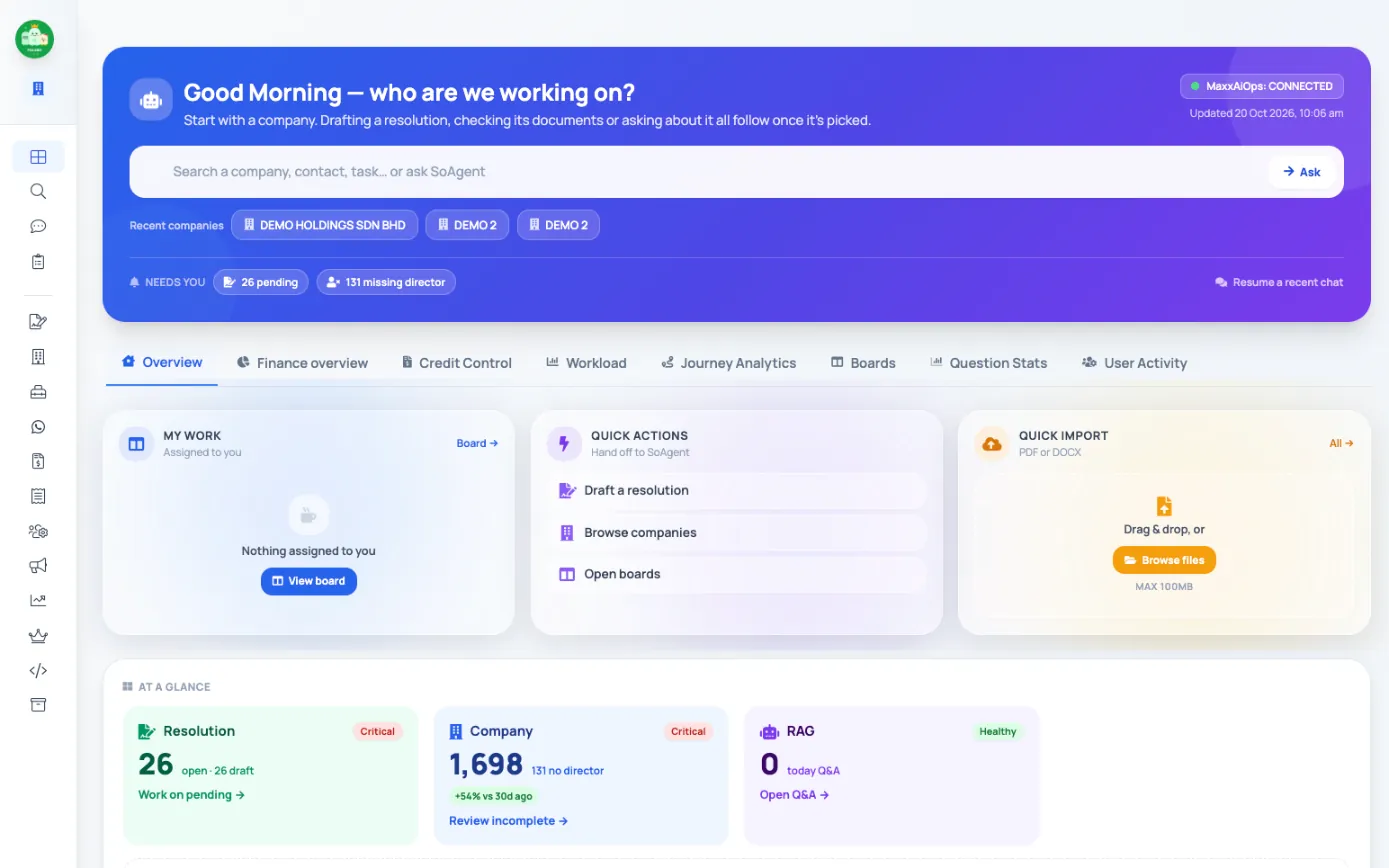Choose Open boards quick action
This screenshot has height=868, width=1389.
coord(737,574)
